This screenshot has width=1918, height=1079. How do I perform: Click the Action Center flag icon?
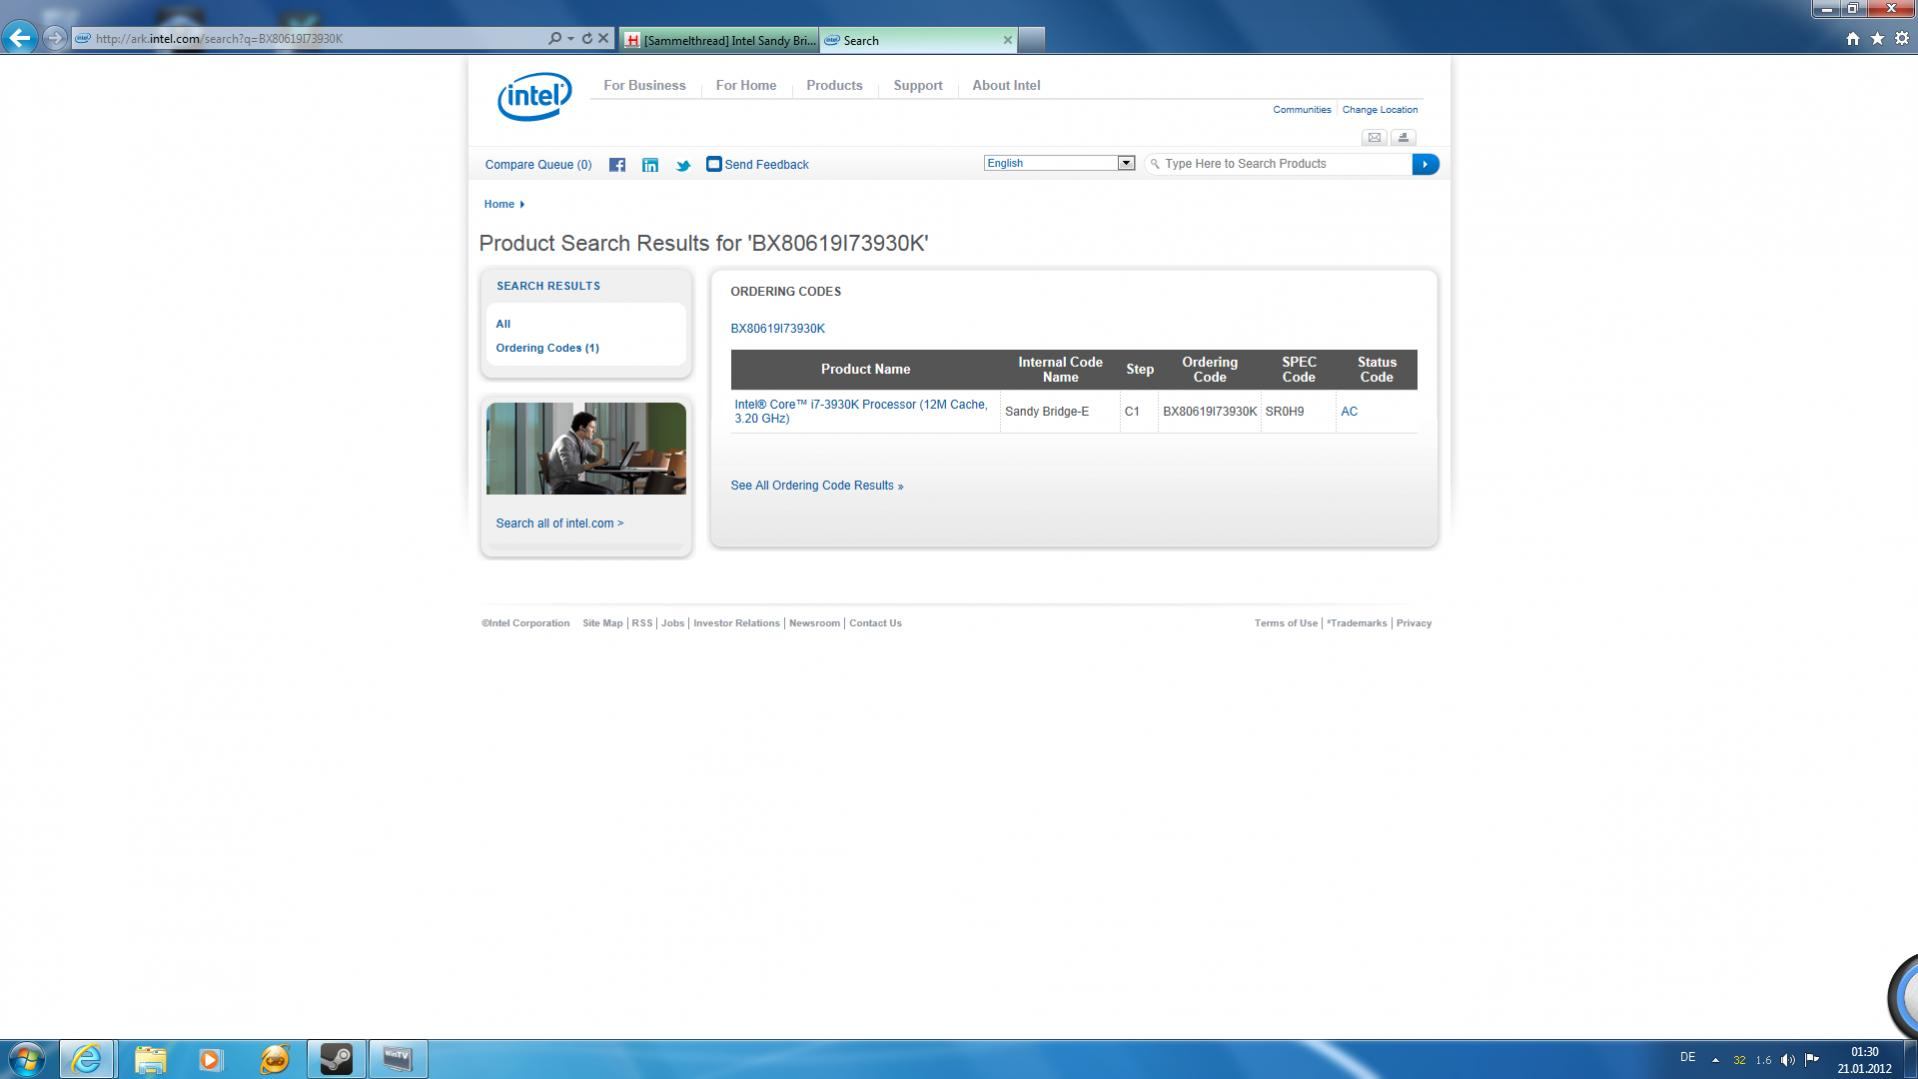(1811, 1060)
